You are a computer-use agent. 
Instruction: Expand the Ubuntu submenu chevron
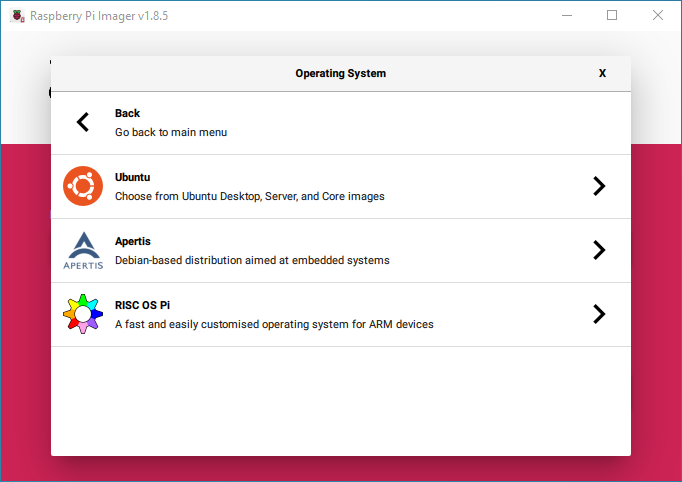pyautogui.click(x=599, y=186)
